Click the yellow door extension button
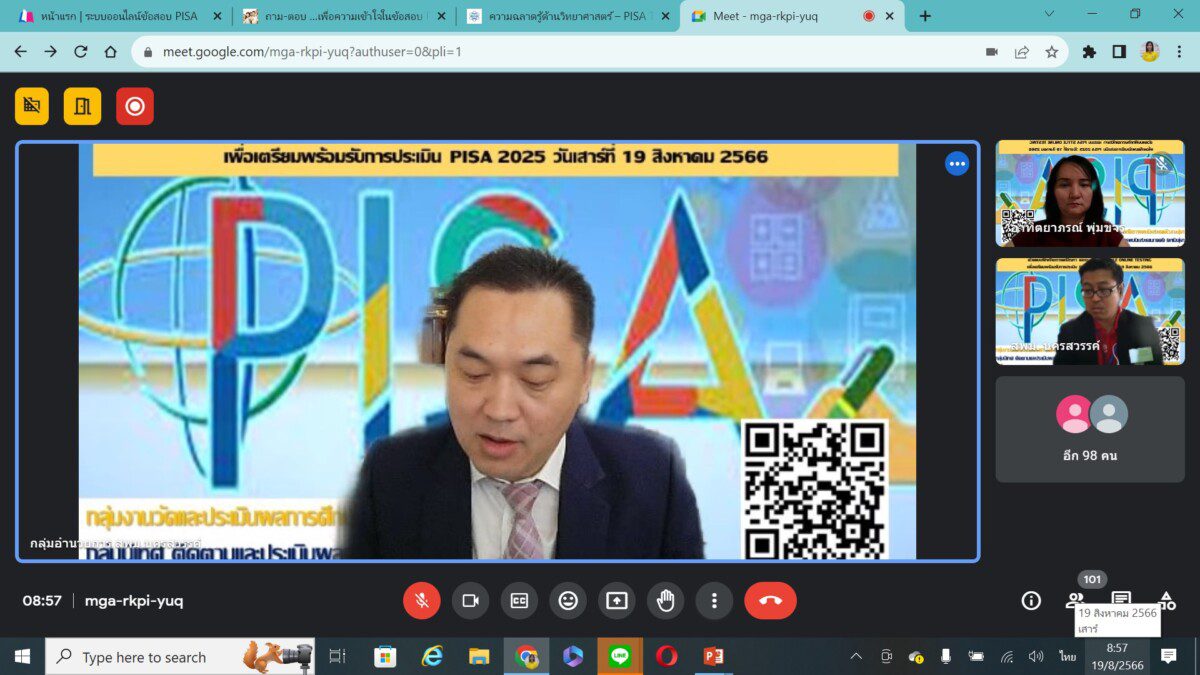The height and width of the screenshot is (675, 1200). coord(83,106)
